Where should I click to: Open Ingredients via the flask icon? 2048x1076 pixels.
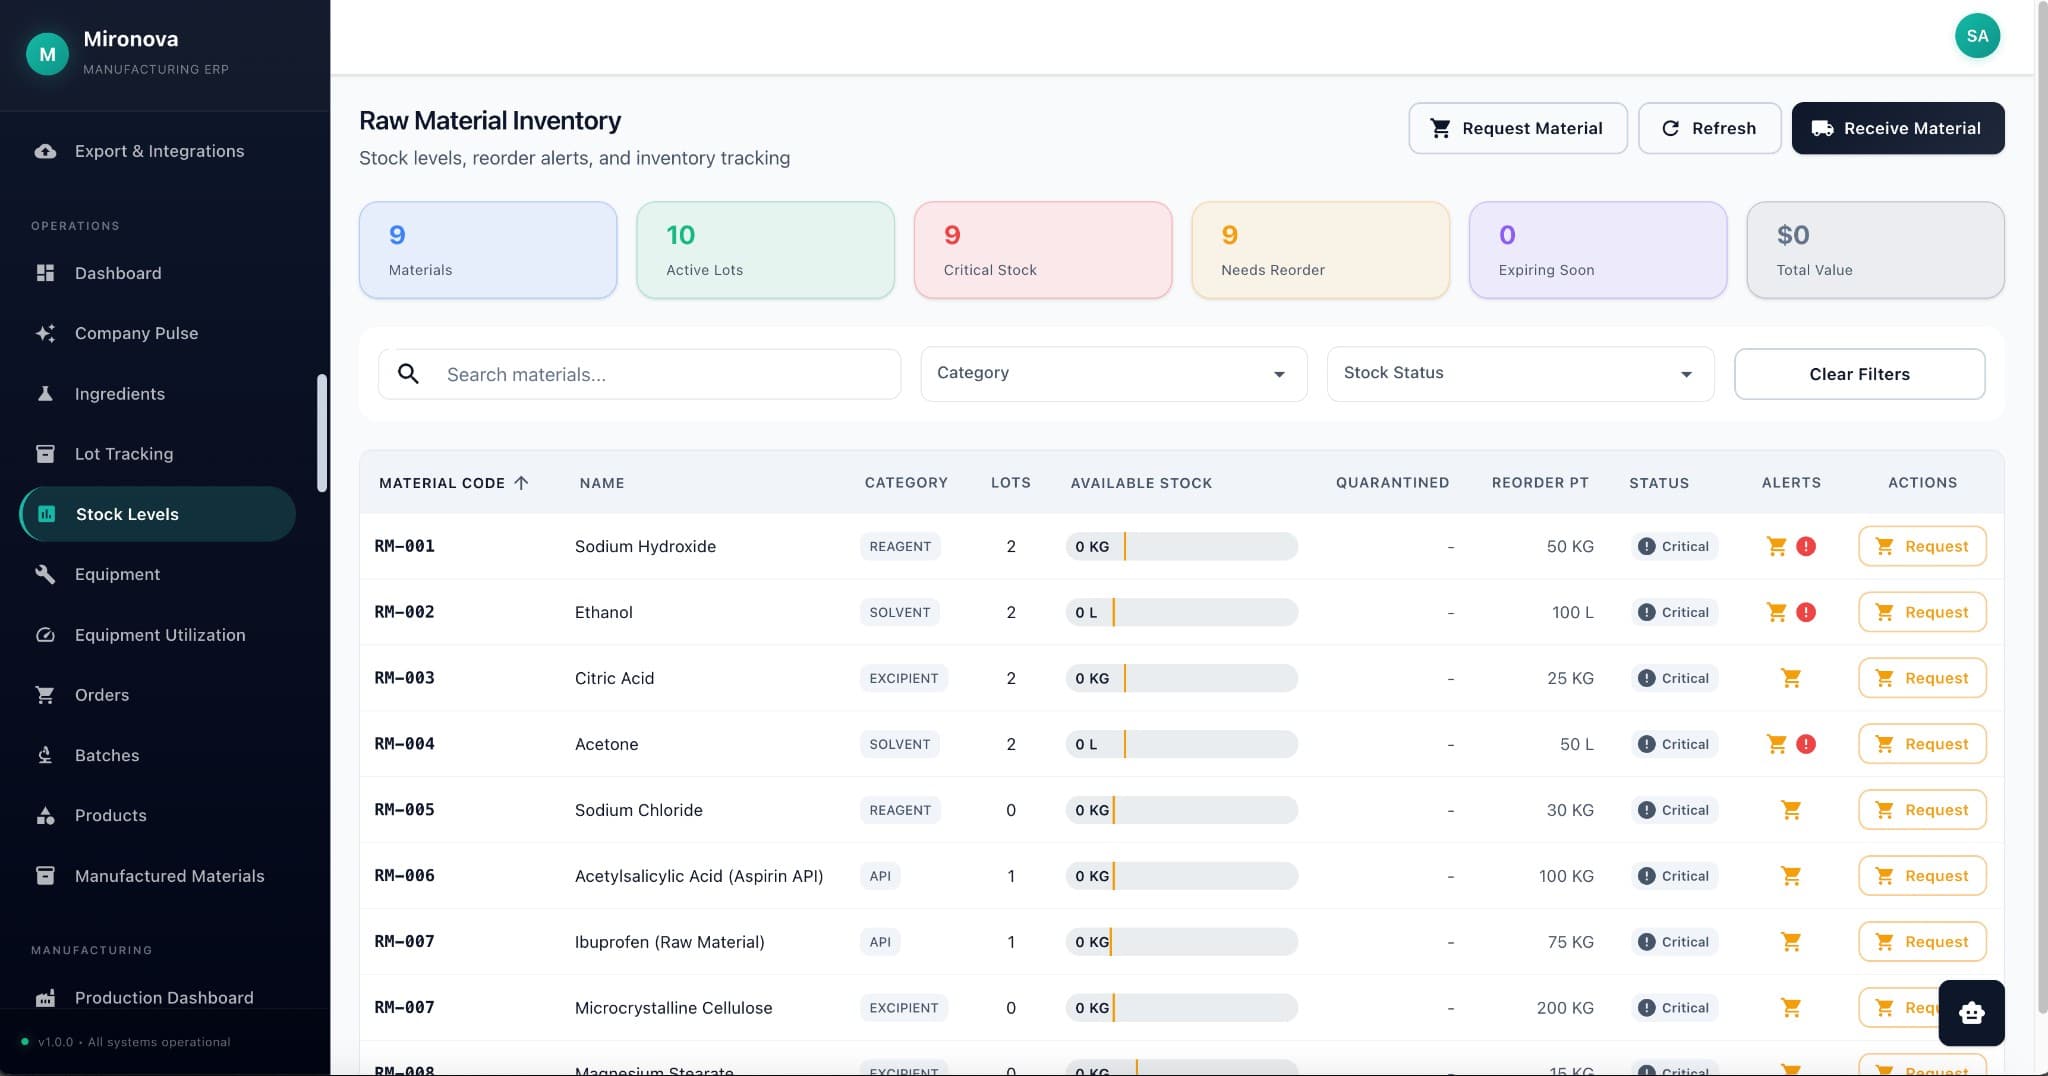46,393
